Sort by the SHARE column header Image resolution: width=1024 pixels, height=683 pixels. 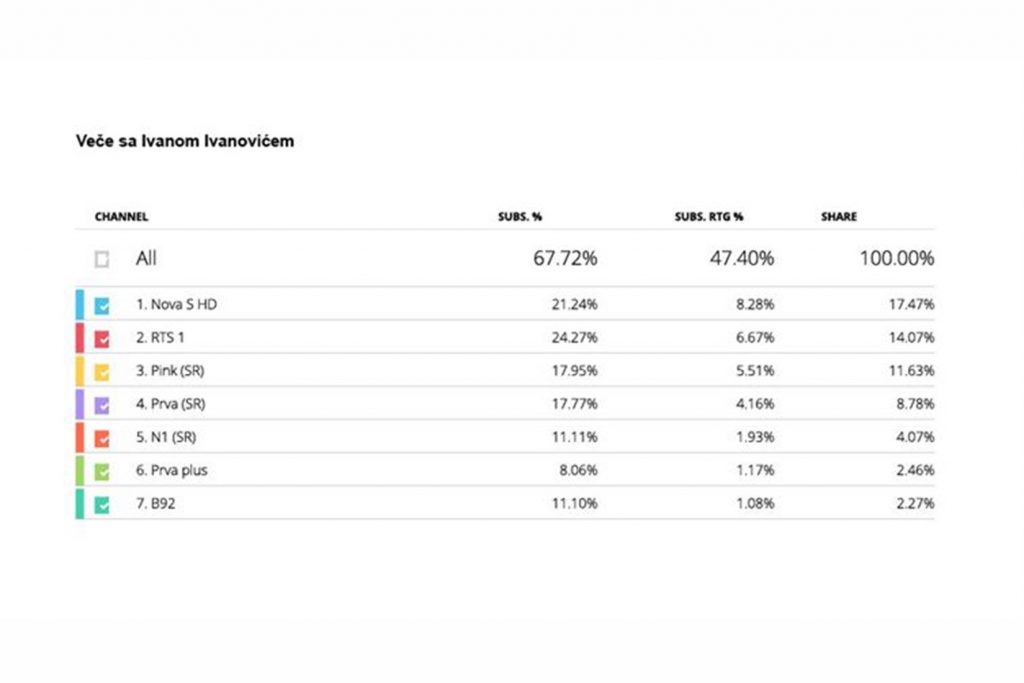(x=838, y=217)
